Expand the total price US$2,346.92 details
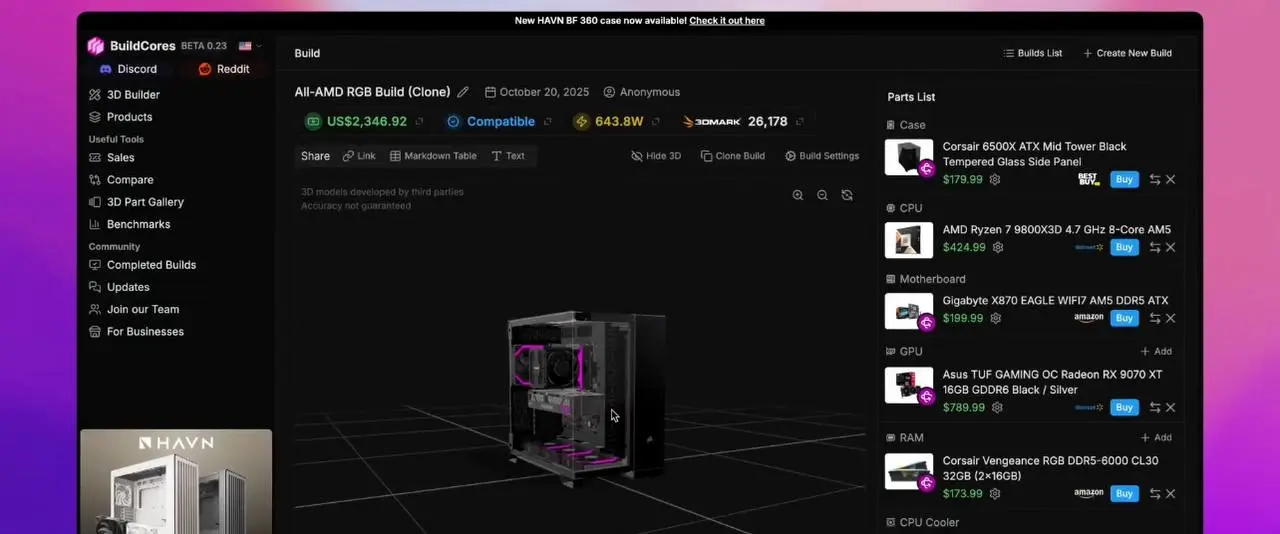 (419, 122)
